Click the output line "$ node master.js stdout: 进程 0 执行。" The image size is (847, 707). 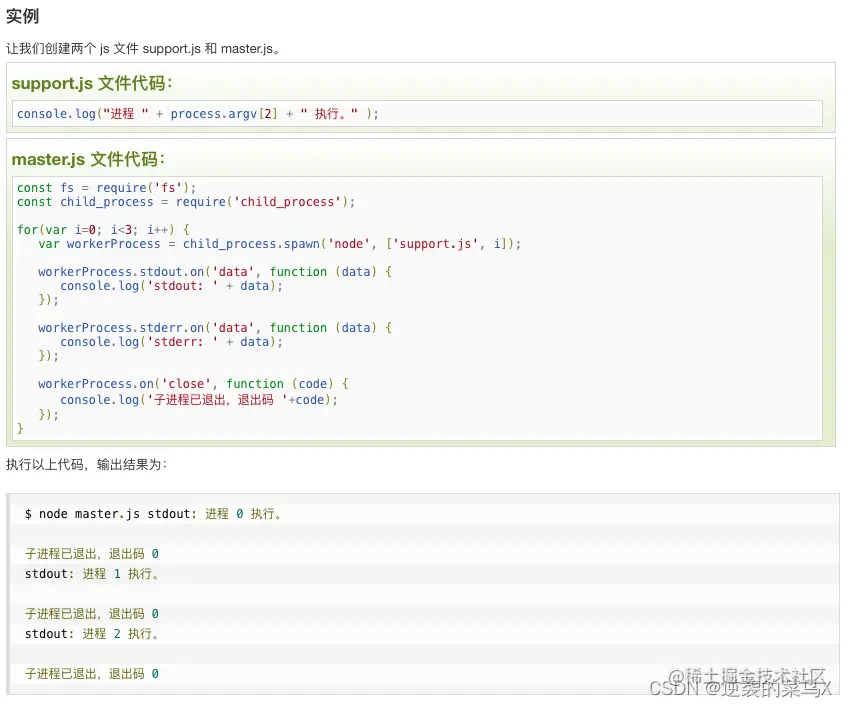click(153, 514)
